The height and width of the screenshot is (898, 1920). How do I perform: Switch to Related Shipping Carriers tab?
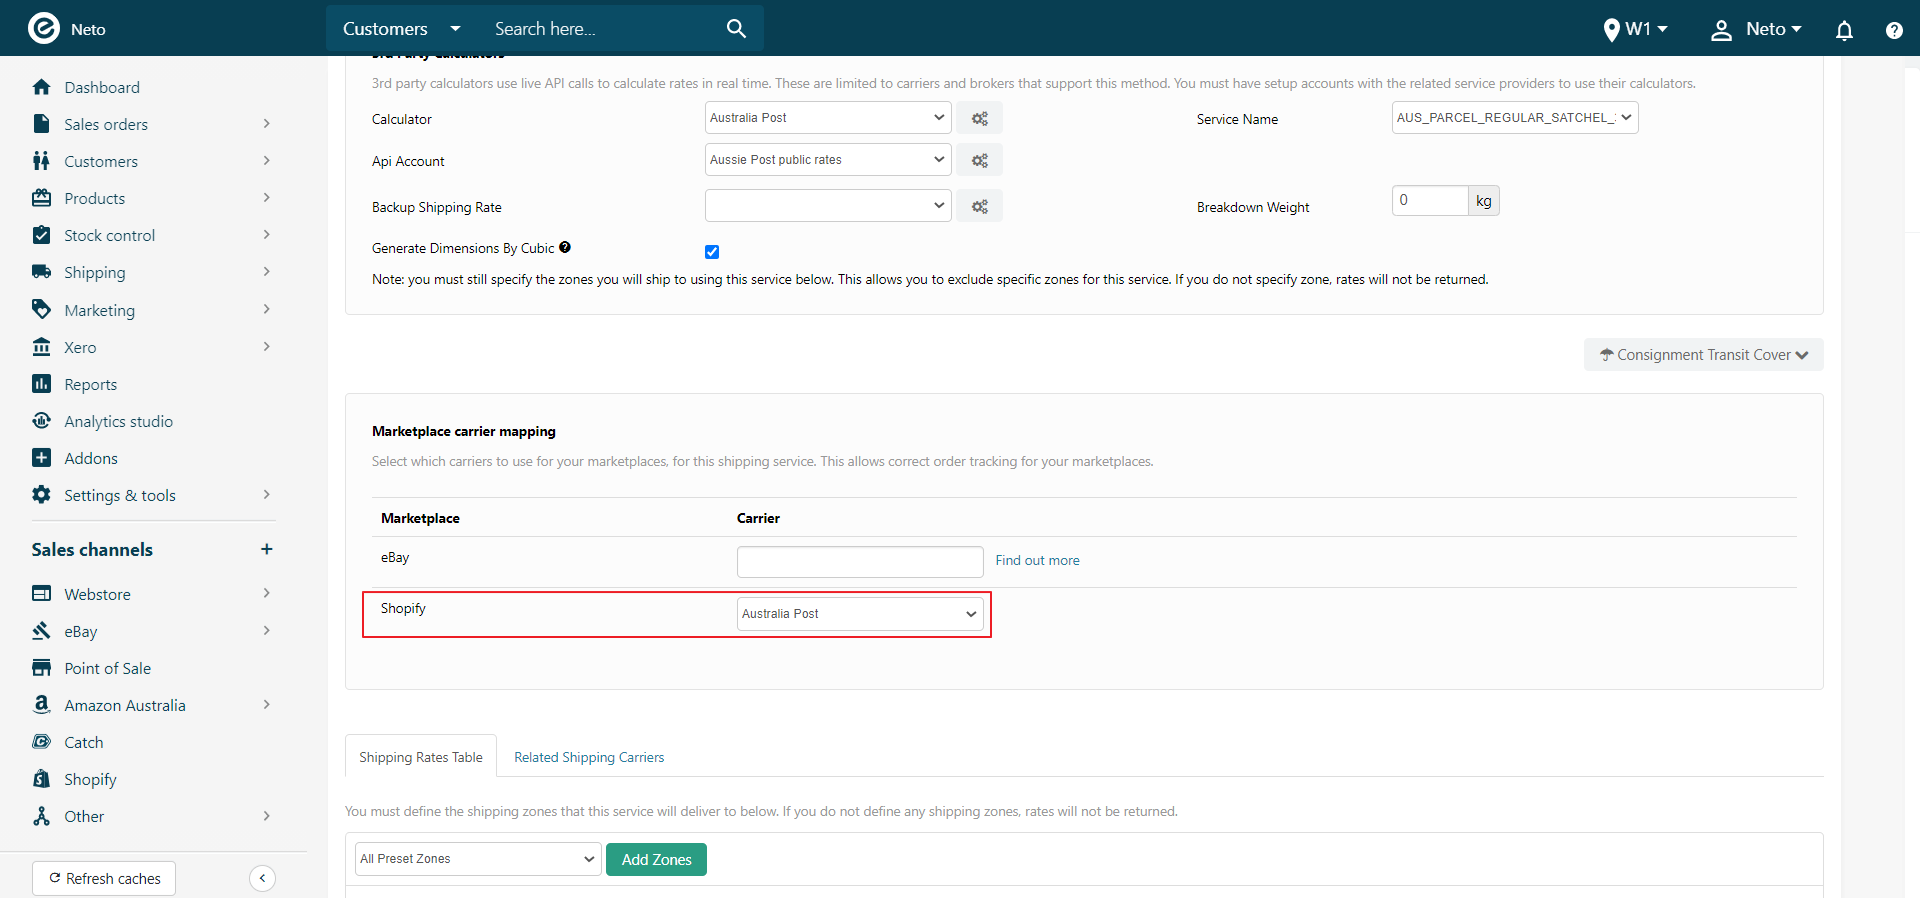[589, 757]
